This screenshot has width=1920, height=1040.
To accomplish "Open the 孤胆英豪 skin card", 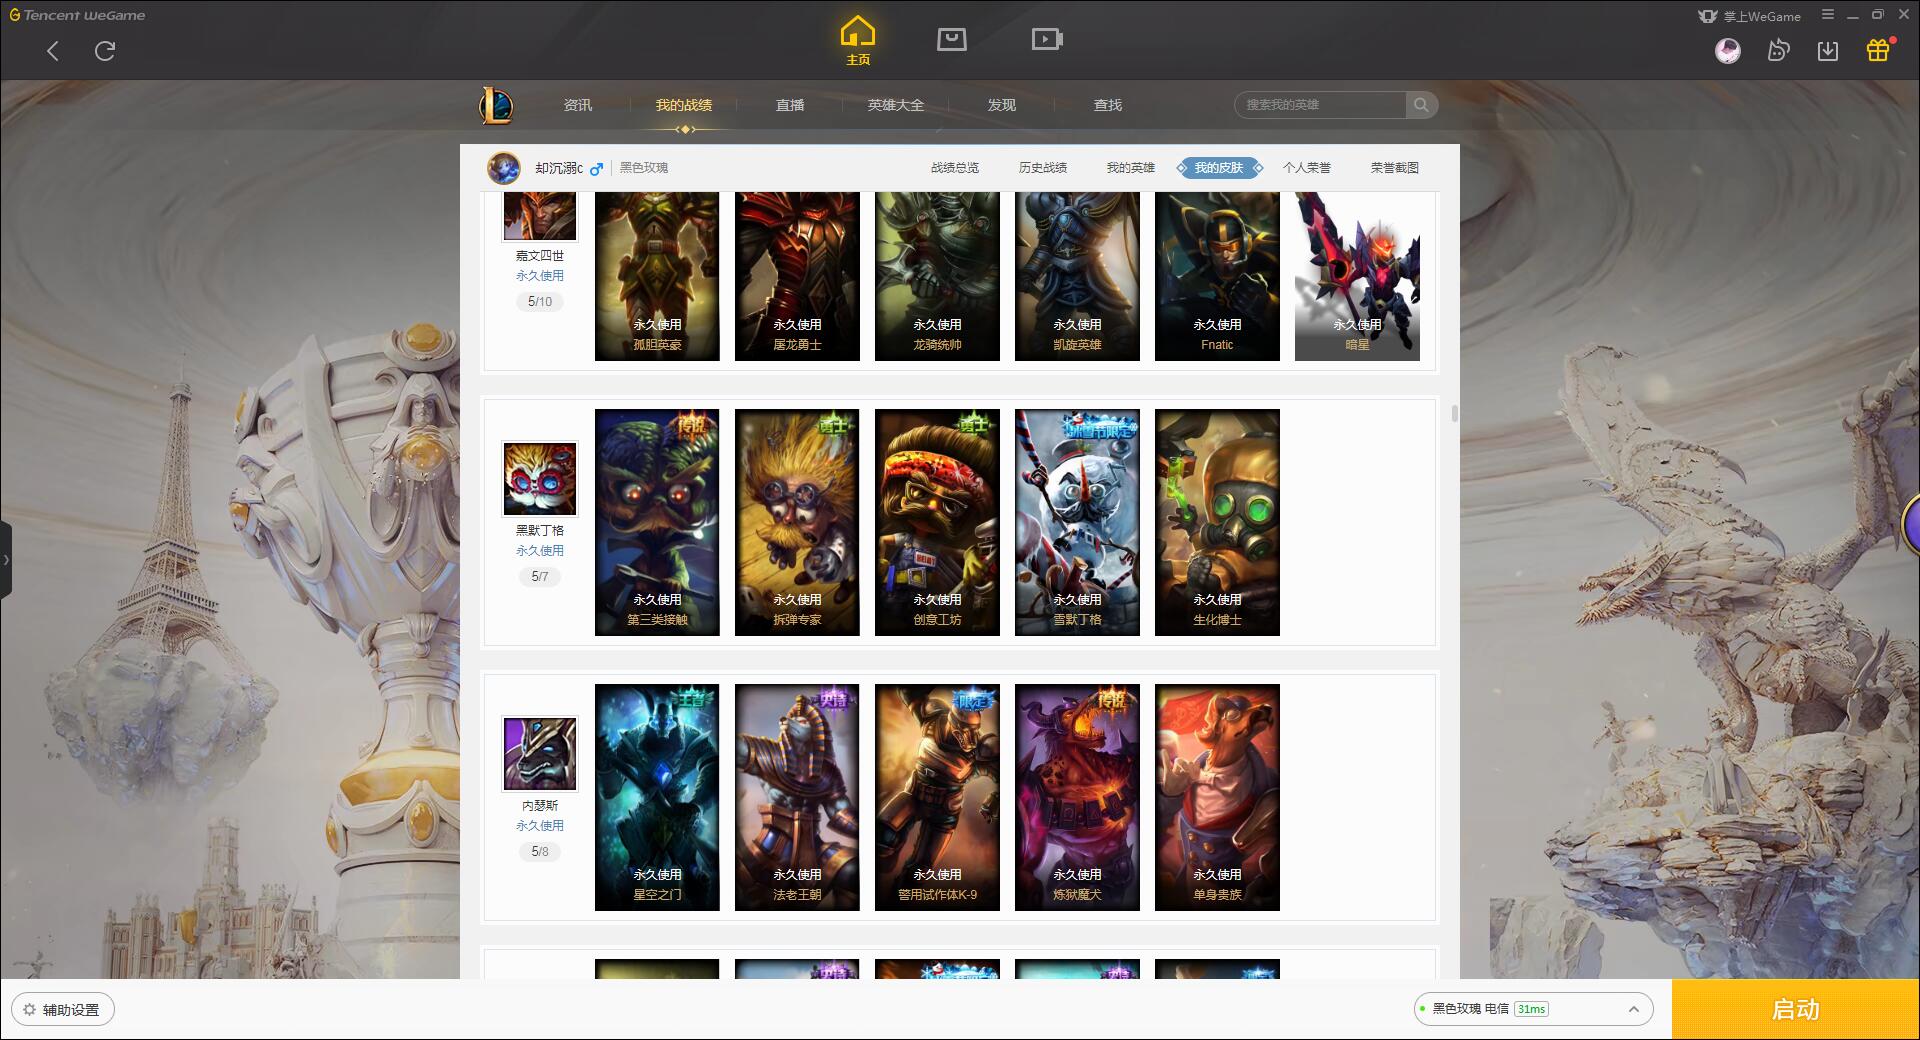I will (x=657, y=276).
